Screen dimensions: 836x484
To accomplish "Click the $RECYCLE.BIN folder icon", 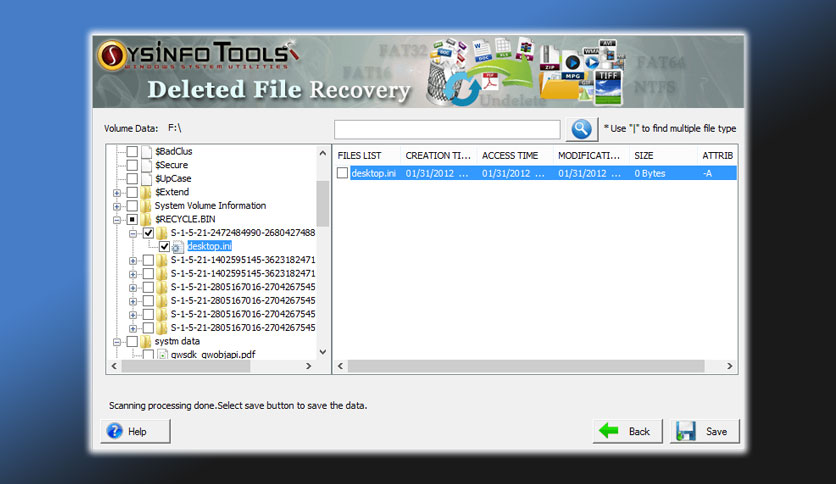I will click(x=146, y=219).
